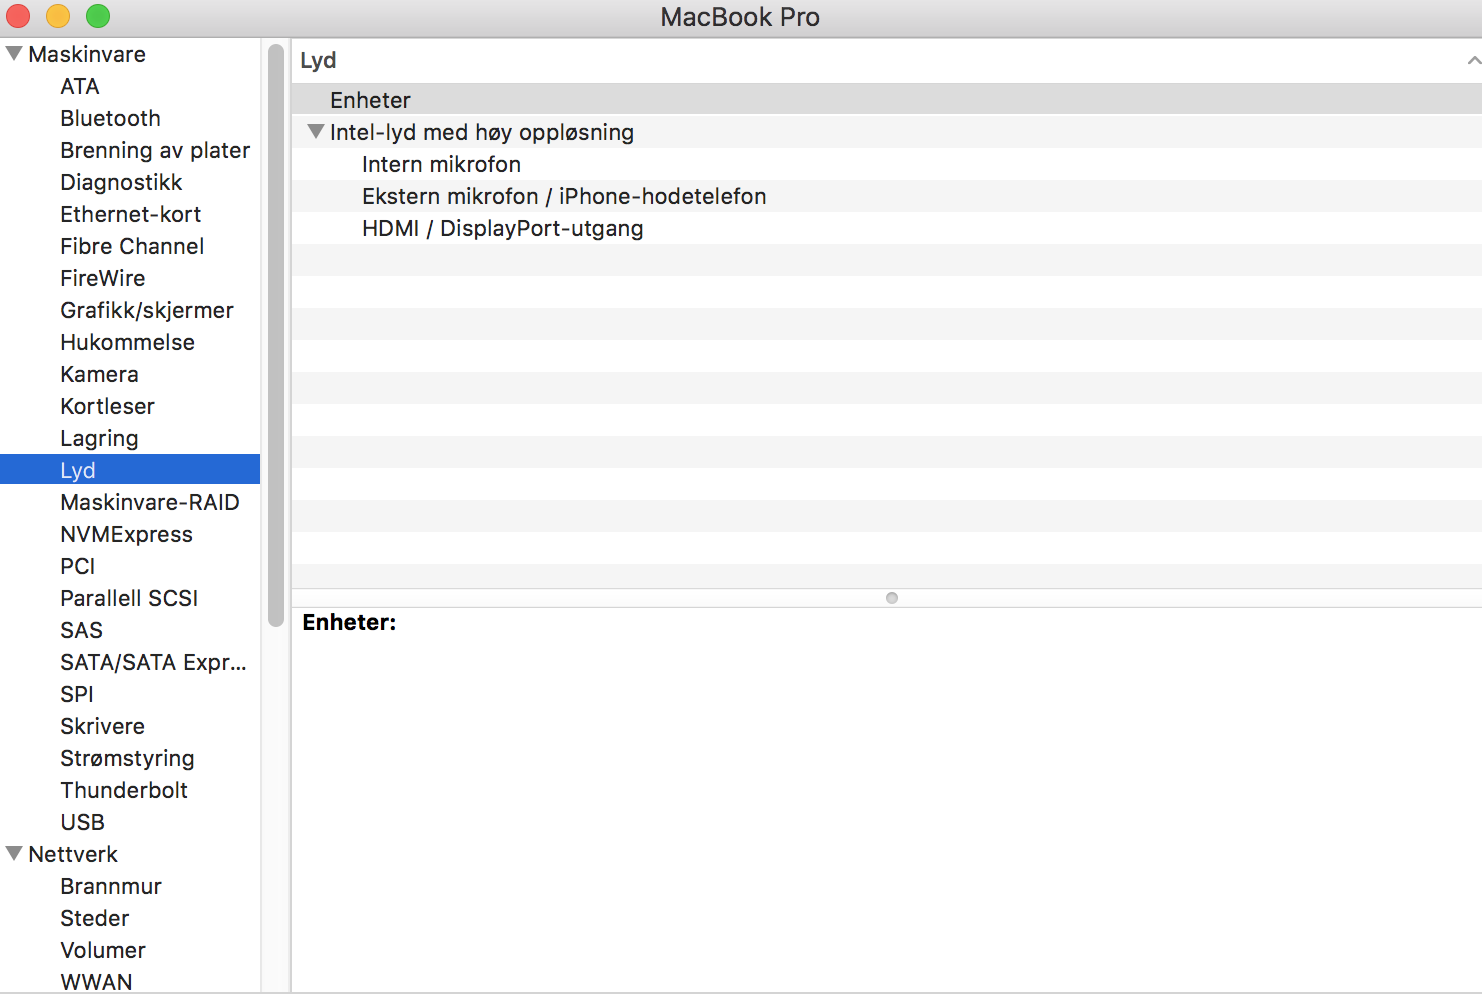Select Diagnostikk in the sidebar
This screenshot has width=1482, height=994.
[x=121, y=182]
